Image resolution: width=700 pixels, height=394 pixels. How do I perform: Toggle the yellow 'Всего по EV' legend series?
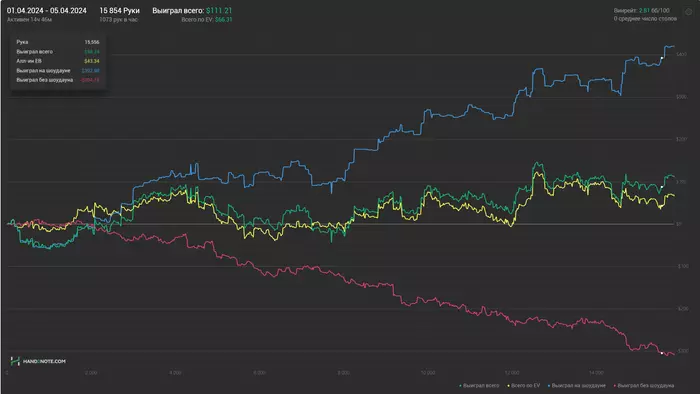pos(524,386)
